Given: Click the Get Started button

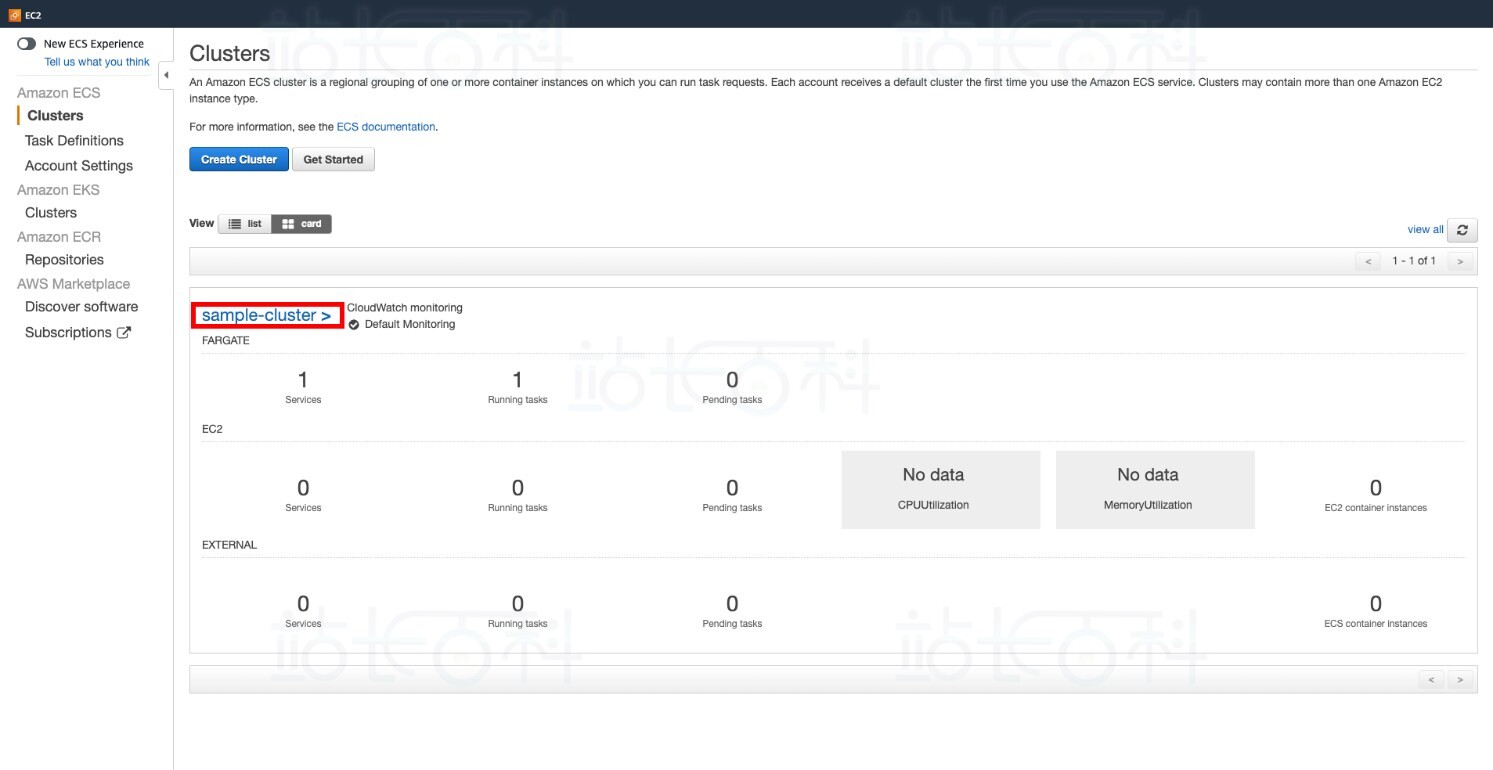Looking at the screenshot, I should (x=333, y=160).
